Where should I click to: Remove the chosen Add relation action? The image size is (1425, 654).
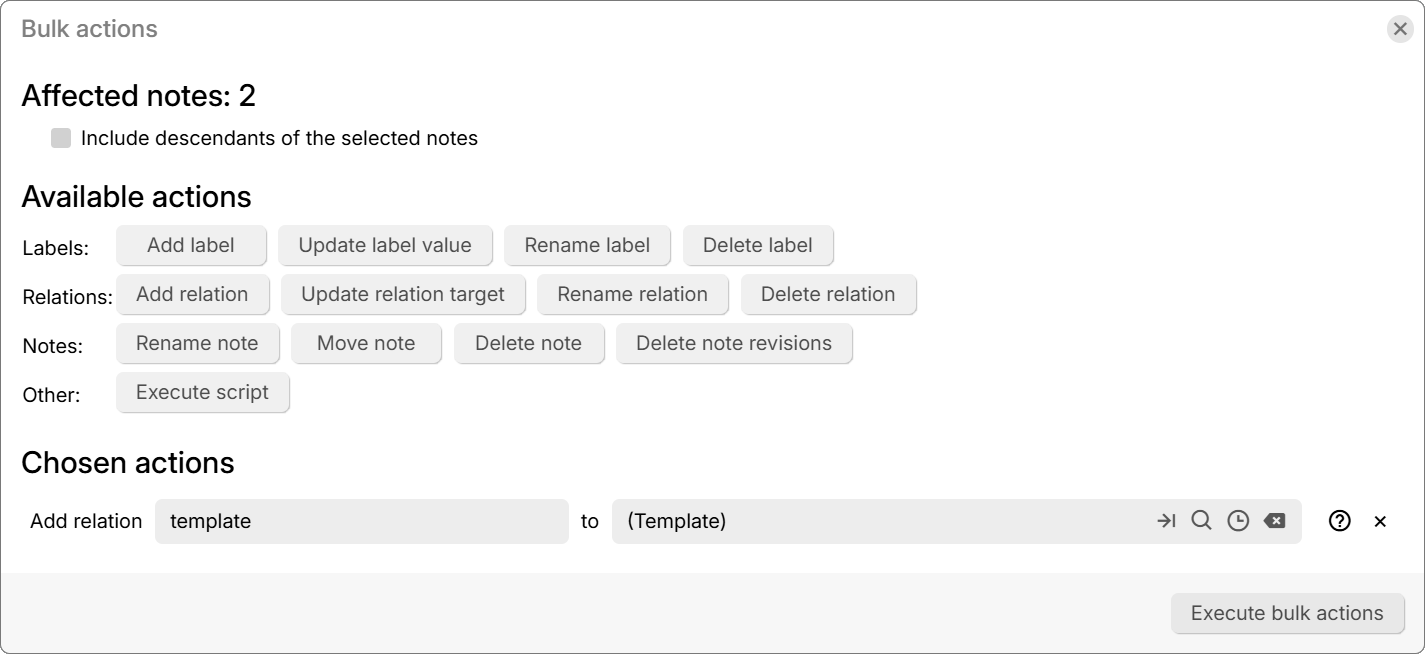(x=1380, y=521)
